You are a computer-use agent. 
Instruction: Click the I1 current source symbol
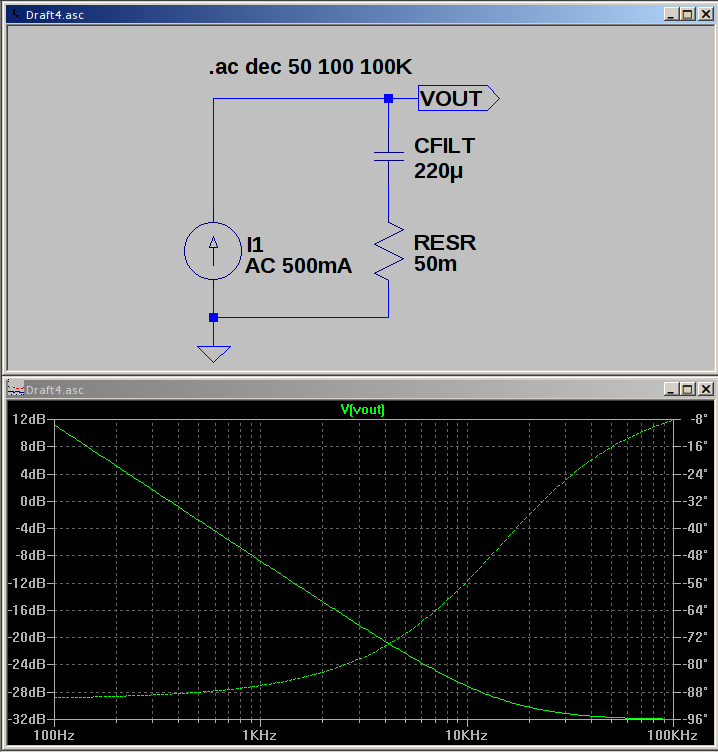pyautogui.click(x=213, y=251)
